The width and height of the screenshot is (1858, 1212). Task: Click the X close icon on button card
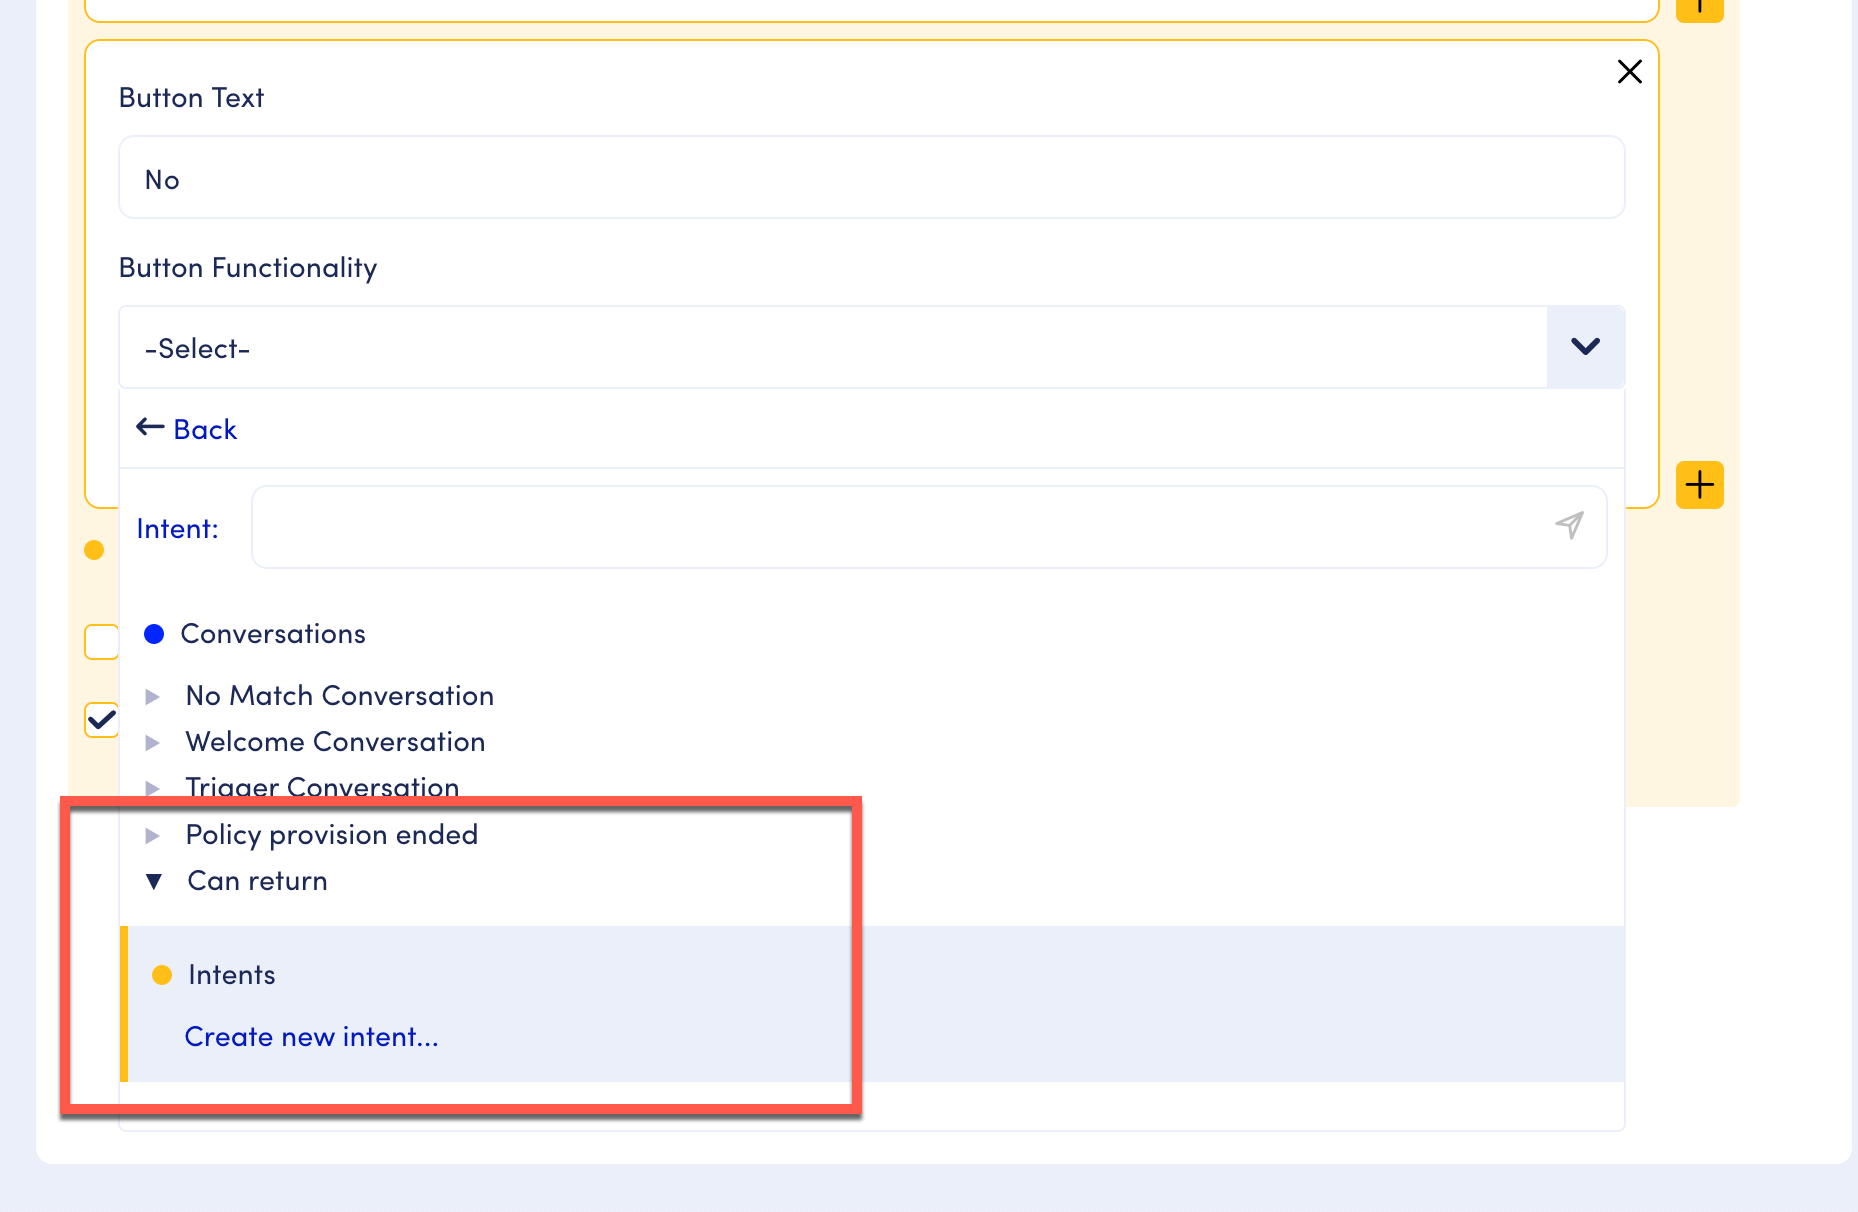point(1629,72)
